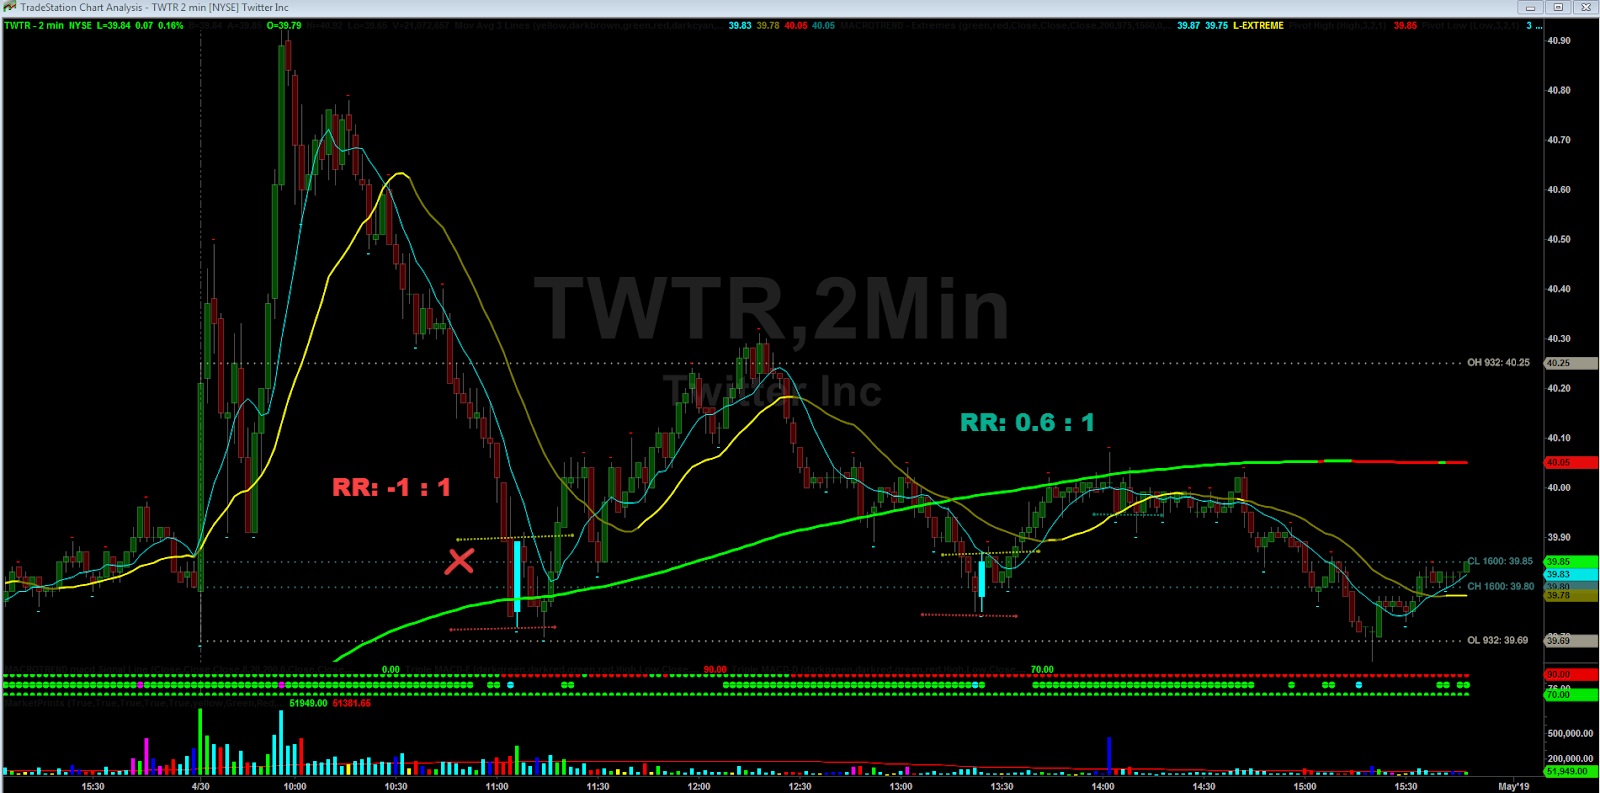Screen dimensions: 1600x793
Task: Select the teal "RR: 0.6 : 1" annotation
Action: [x=1027, y=423]
